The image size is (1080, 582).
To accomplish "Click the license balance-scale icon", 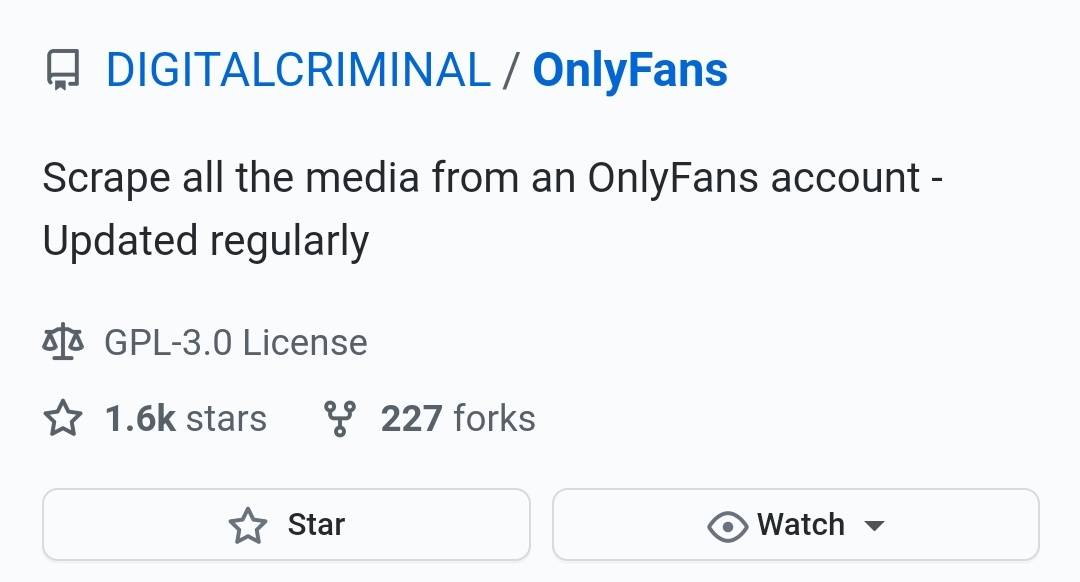I will point(63,343).
